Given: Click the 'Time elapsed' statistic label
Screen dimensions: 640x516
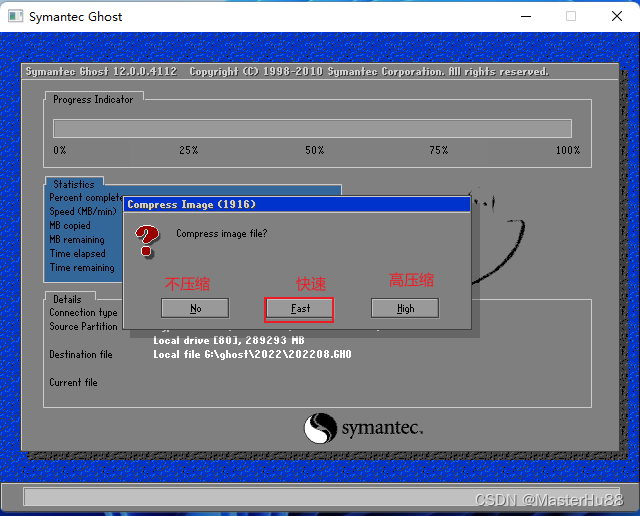Looking at the screenshot, I should tap(78, 254).
